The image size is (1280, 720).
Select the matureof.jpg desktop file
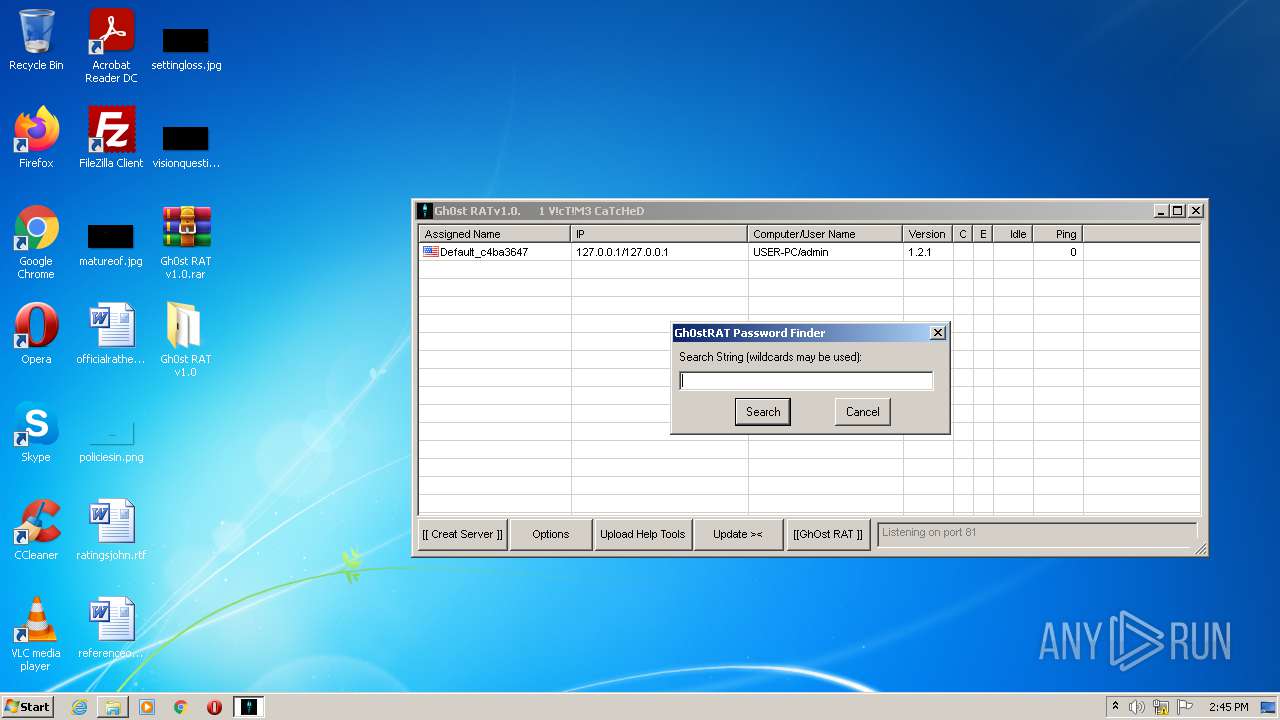pos(111,245)
